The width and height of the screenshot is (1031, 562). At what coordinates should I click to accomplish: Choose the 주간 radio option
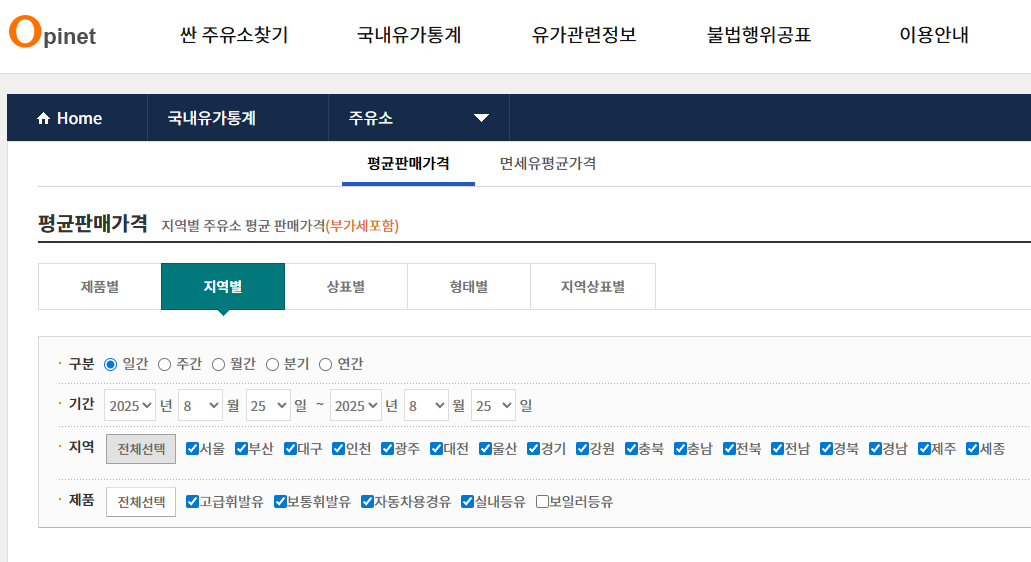pyautogui.click(x=164, y=364)
